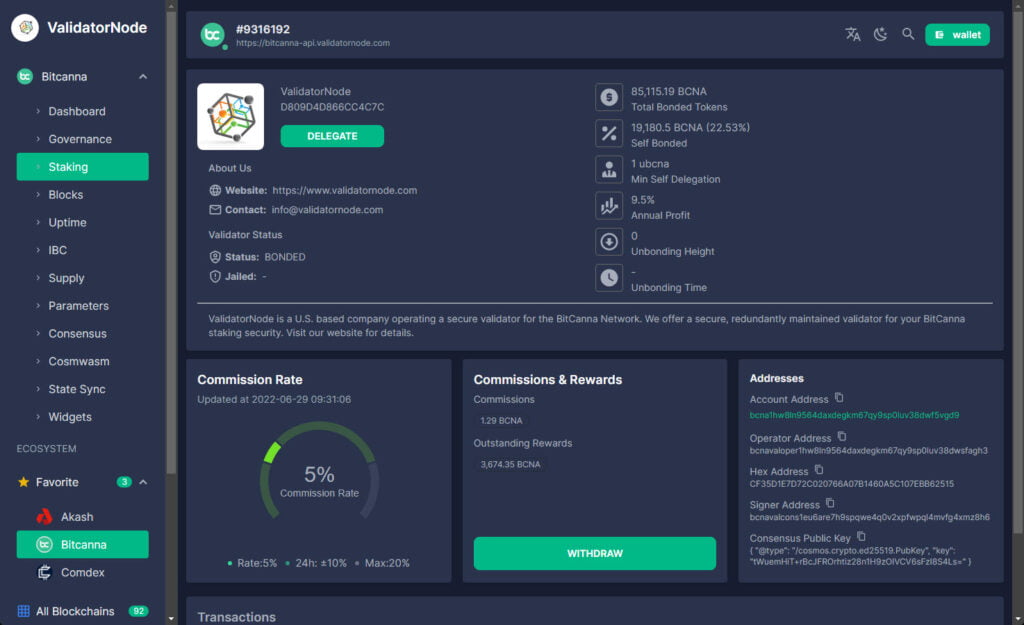Select Bitcanna in the Favorite list

pos(82,544)
